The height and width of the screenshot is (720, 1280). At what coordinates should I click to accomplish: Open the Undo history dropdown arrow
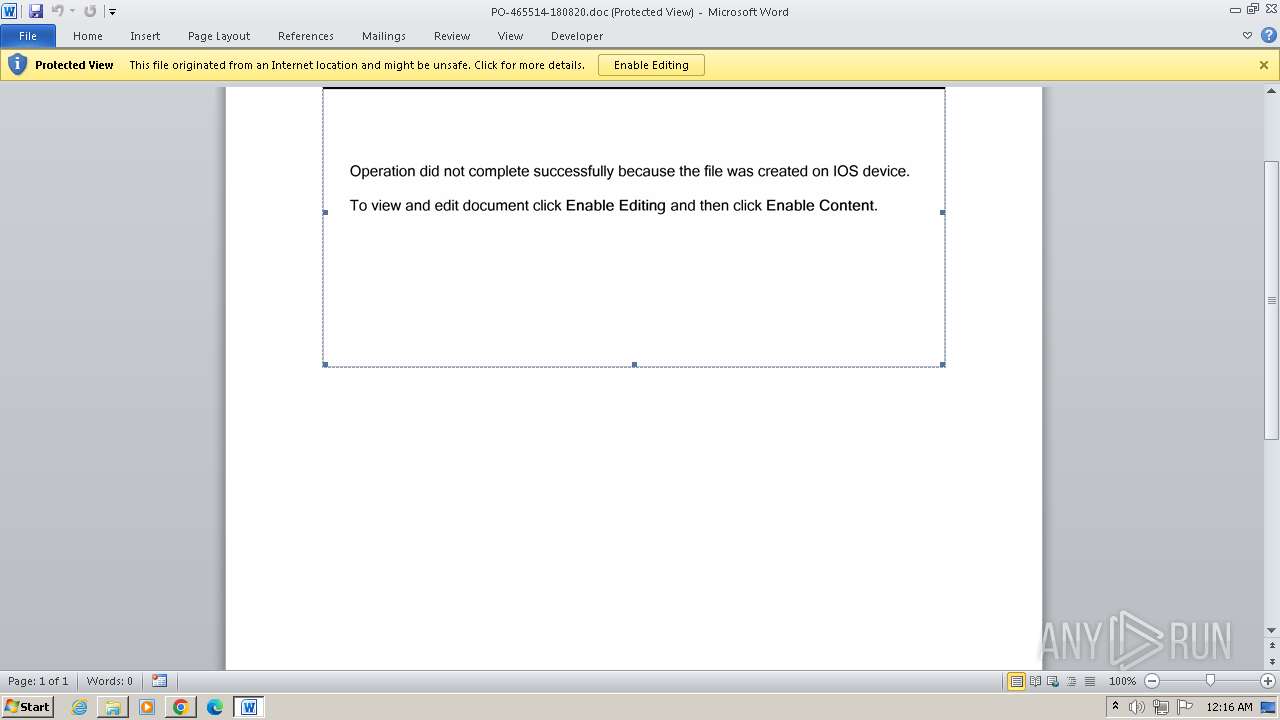(x=72, y=11)
